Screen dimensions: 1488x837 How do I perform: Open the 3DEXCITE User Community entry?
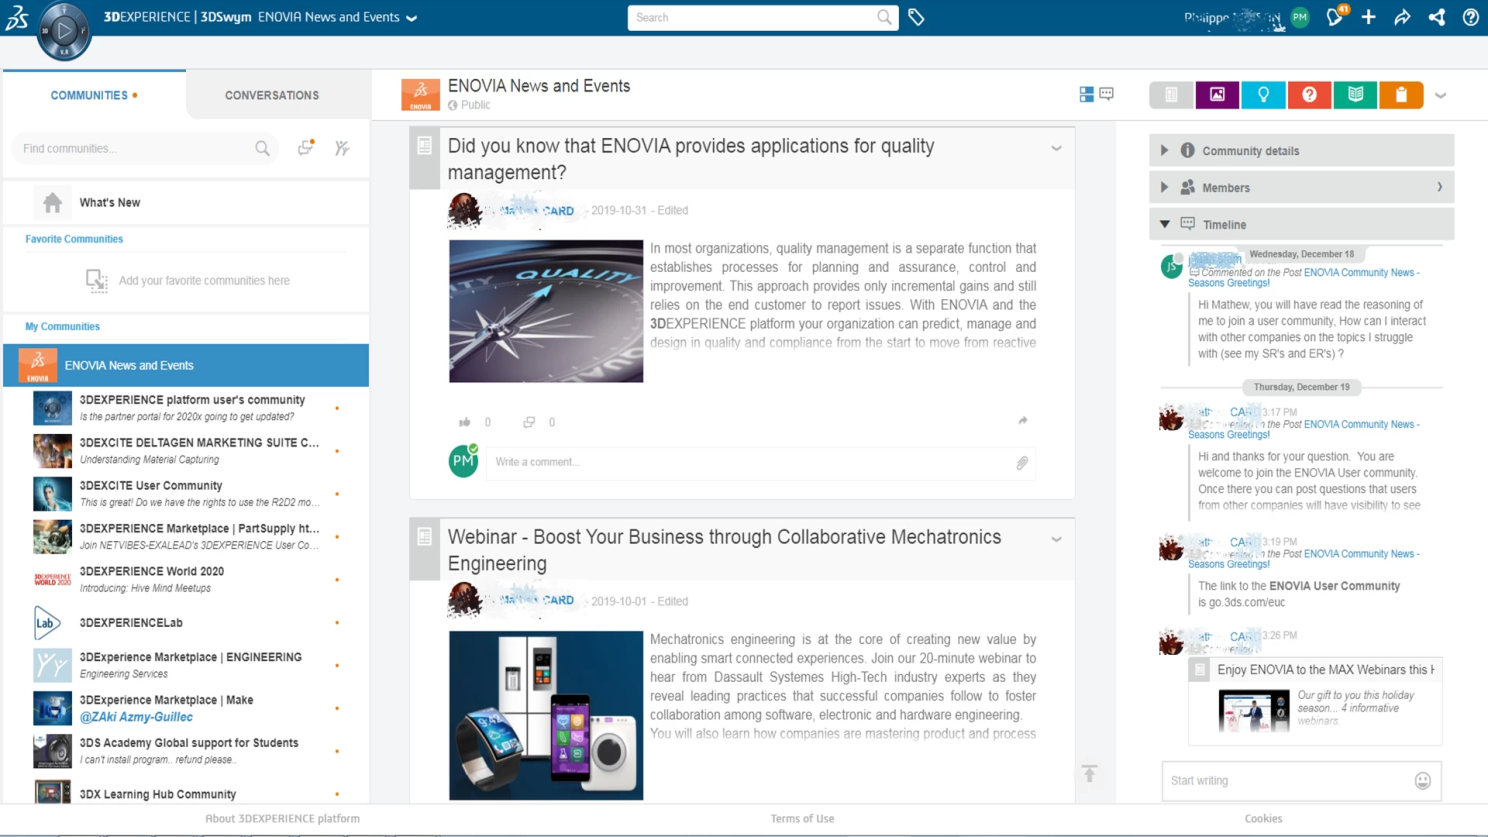151,486
